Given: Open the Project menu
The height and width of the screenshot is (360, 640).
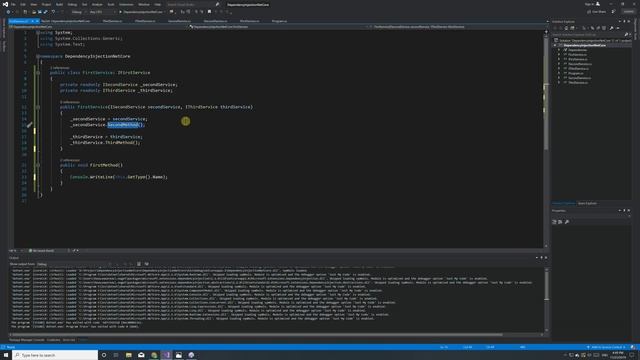Looking at the screenshot, I should point(46,4).
